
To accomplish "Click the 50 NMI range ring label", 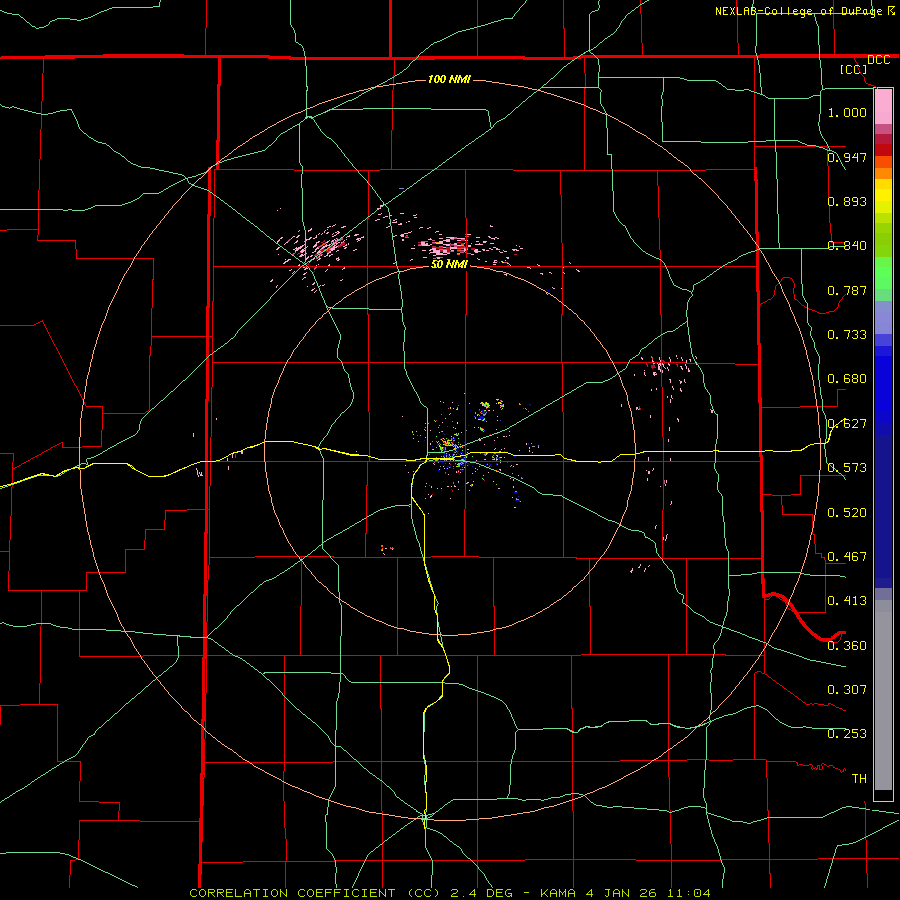I will [449, 264].
